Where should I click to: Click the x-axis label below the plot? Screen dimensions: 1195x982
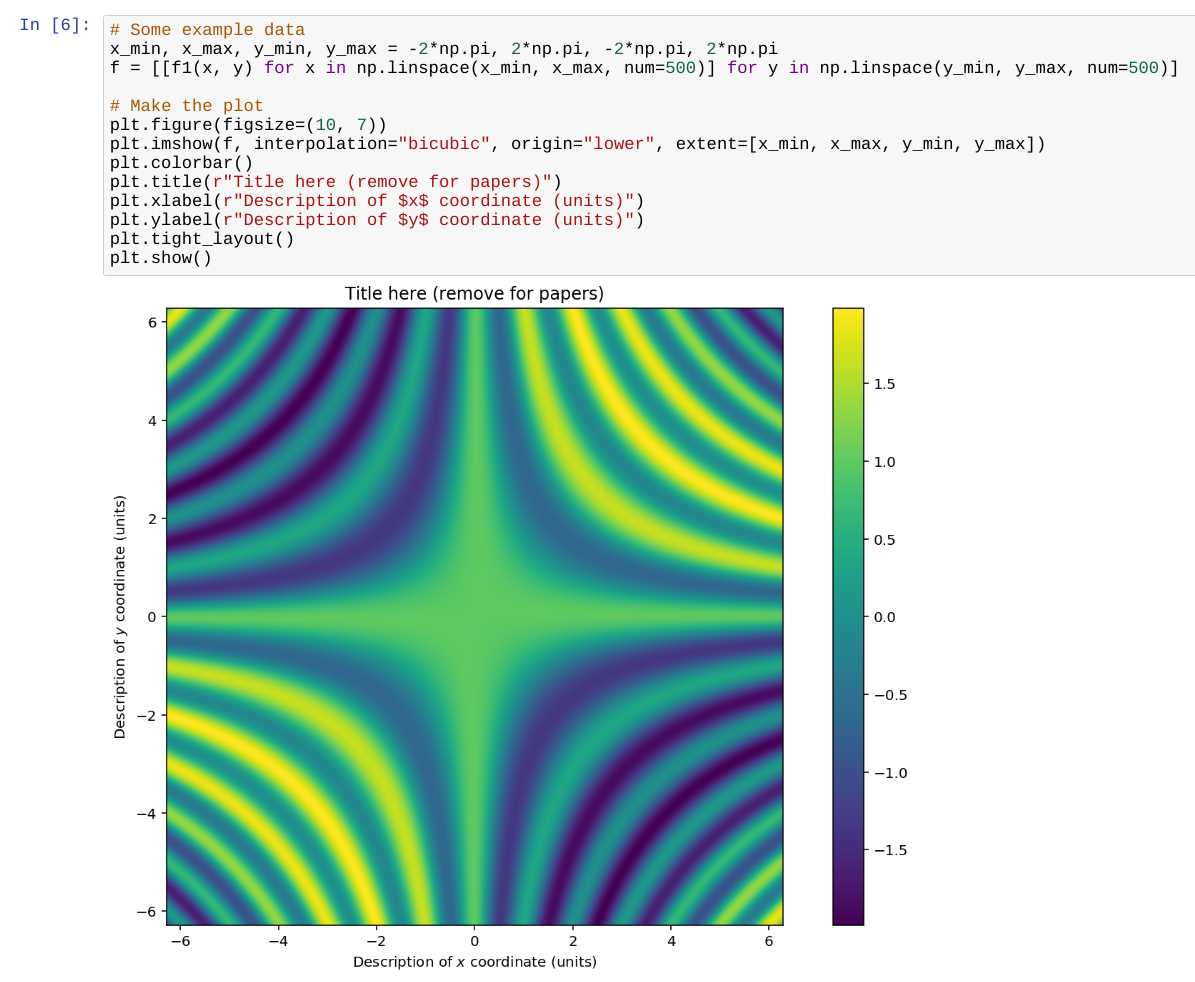pos(474,962)
